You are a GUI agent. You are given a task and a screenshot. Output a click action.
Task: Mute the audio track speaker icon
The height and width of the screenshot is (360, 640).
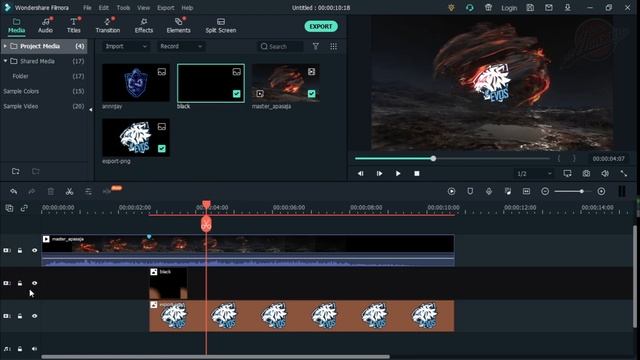tap(34, 349)
